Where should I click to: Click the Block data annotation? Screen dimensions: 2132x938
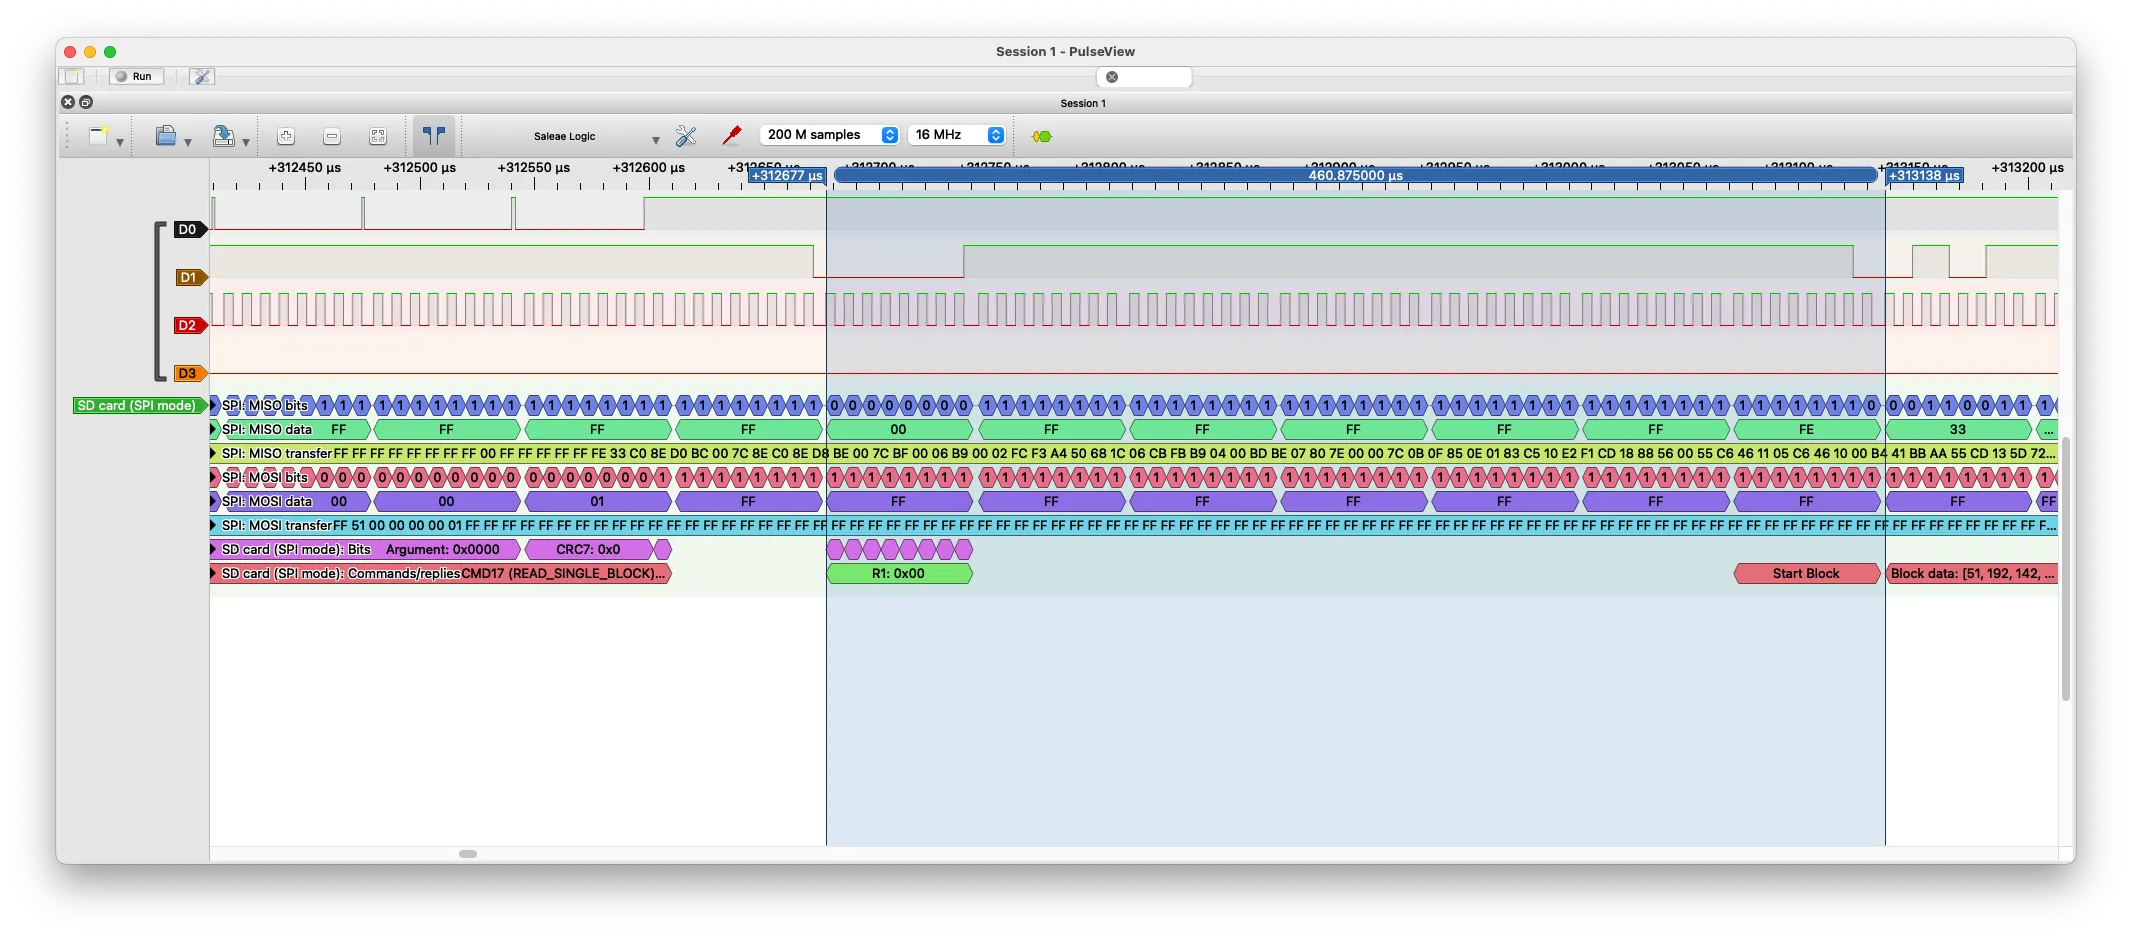[1972, 573]
